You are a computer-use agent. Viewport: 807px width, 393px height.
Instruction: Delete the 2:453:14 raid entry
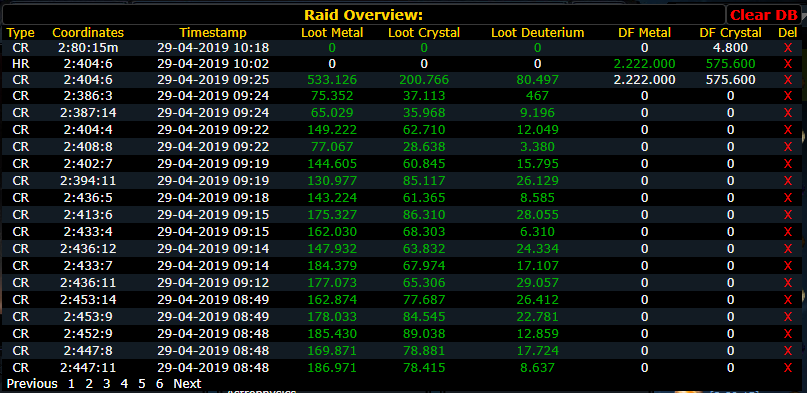[x=787, y=299]
